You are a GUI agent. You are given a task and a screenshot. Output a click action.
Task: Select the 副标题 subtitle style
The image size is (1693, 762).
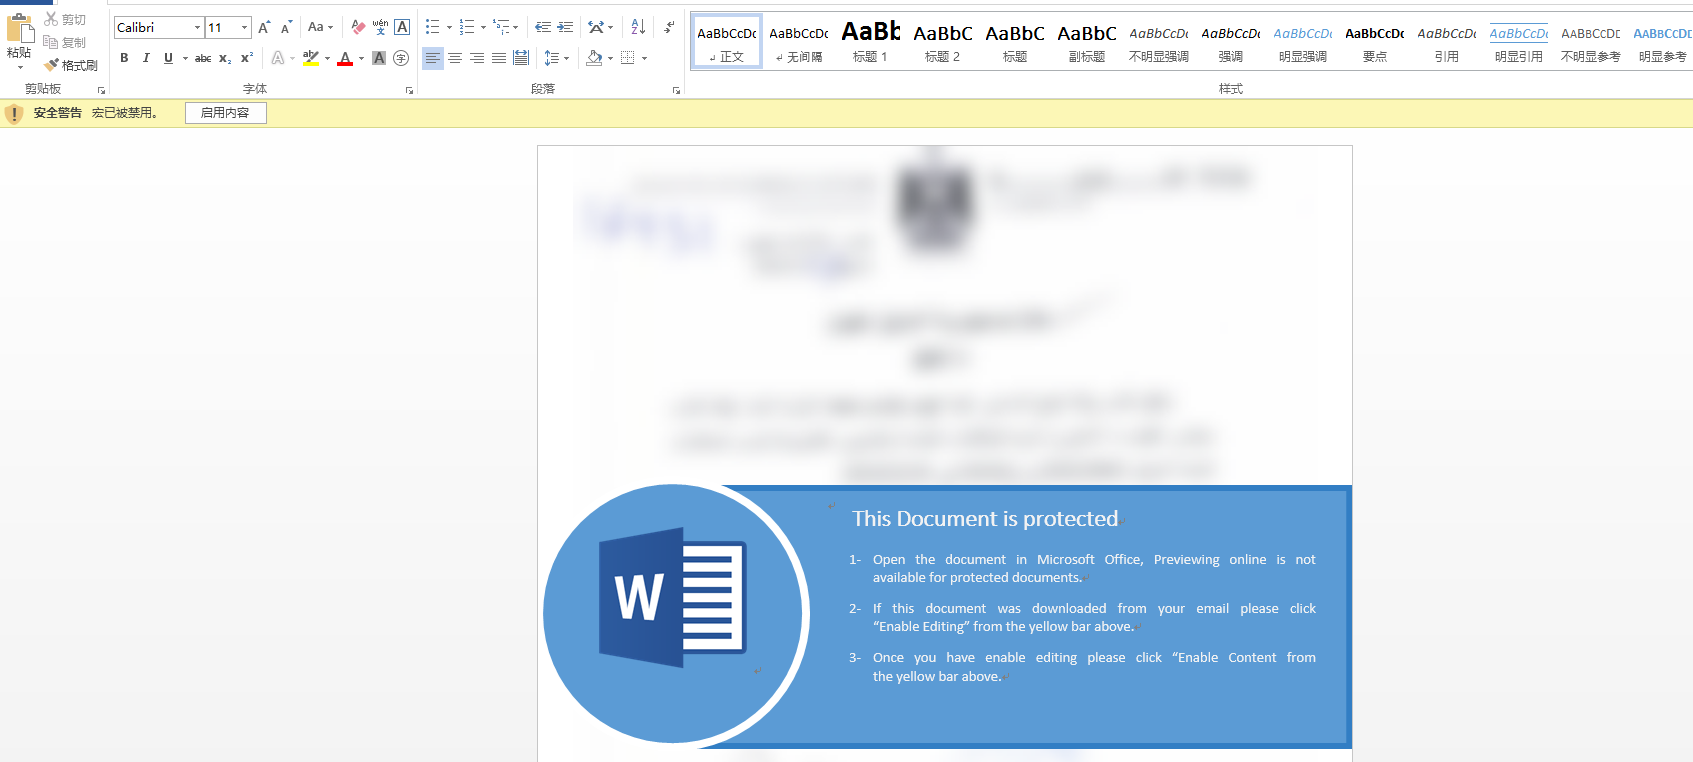point(1087,41)
